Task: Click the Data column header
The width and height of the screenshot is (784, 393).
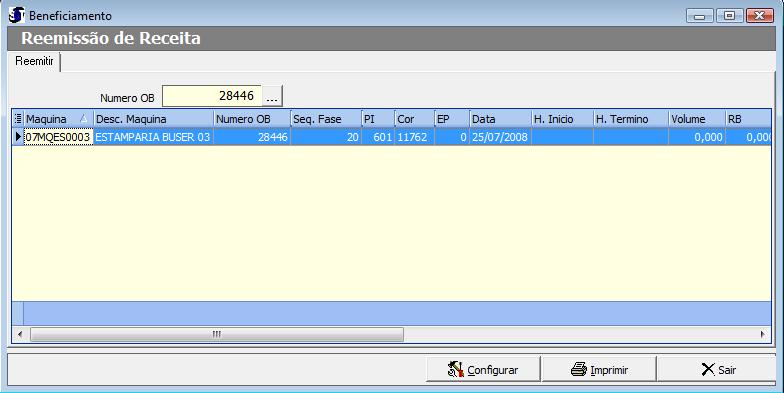Action: point(500,119)
